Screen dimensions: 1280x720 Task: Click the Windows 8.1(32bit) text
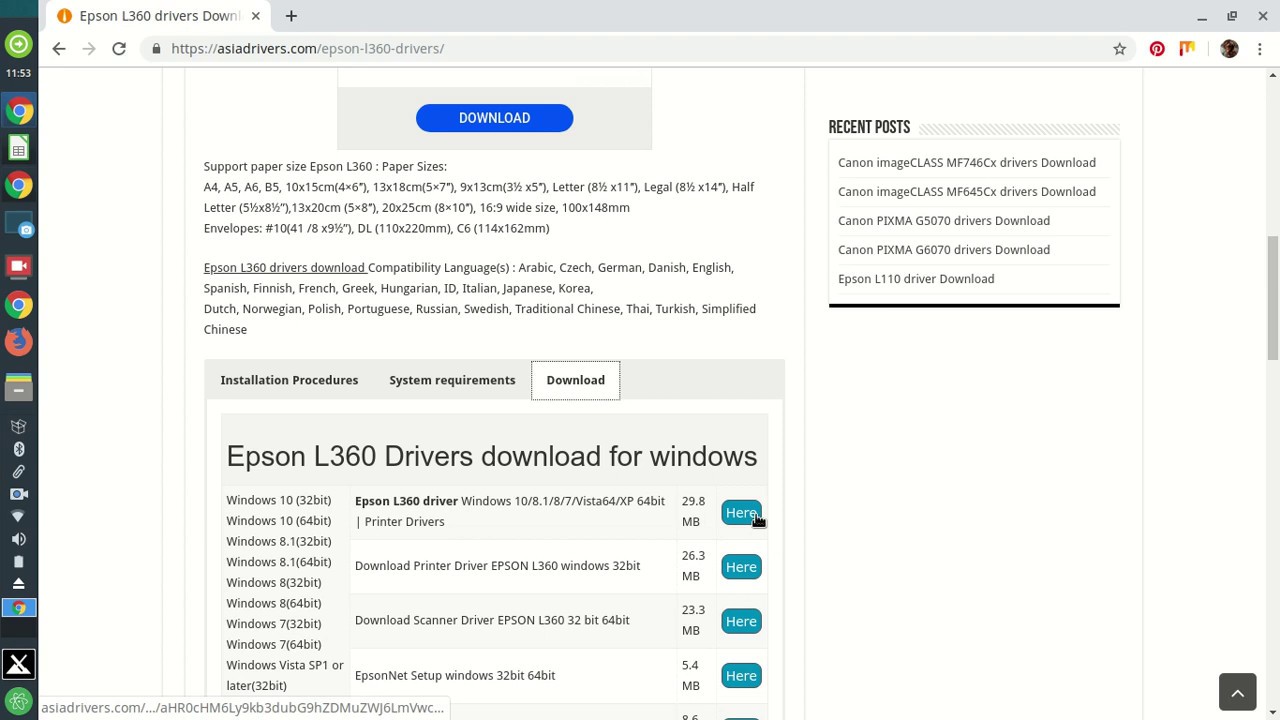[x=278, y=541]
